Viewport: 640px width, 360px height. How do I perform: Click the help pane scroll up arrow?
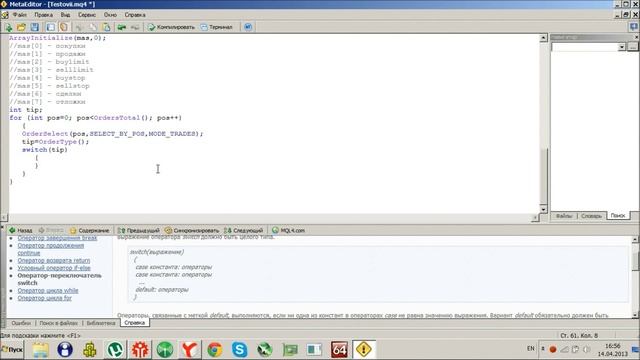(636, 240)
